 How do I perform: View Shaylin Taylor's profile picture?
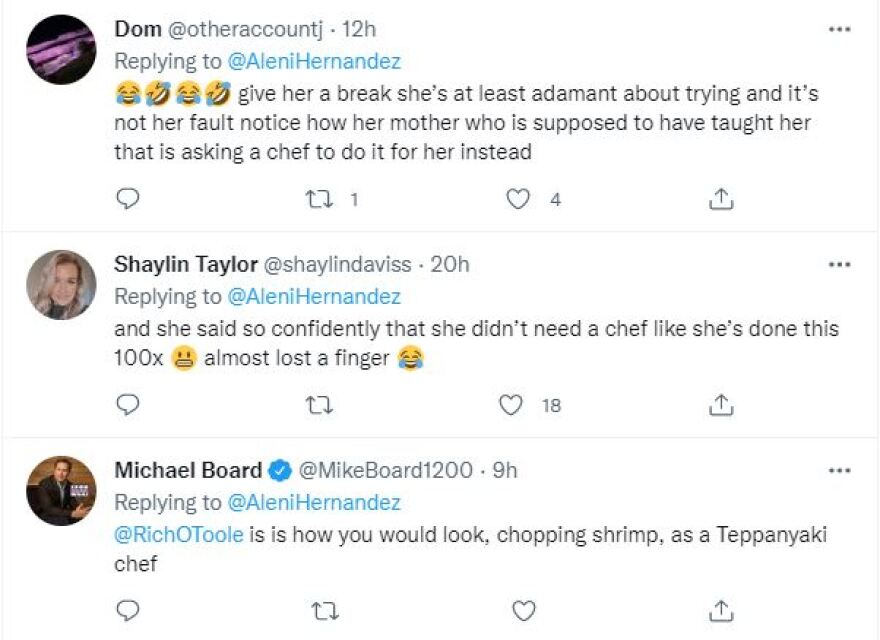(x=61, y=285)
